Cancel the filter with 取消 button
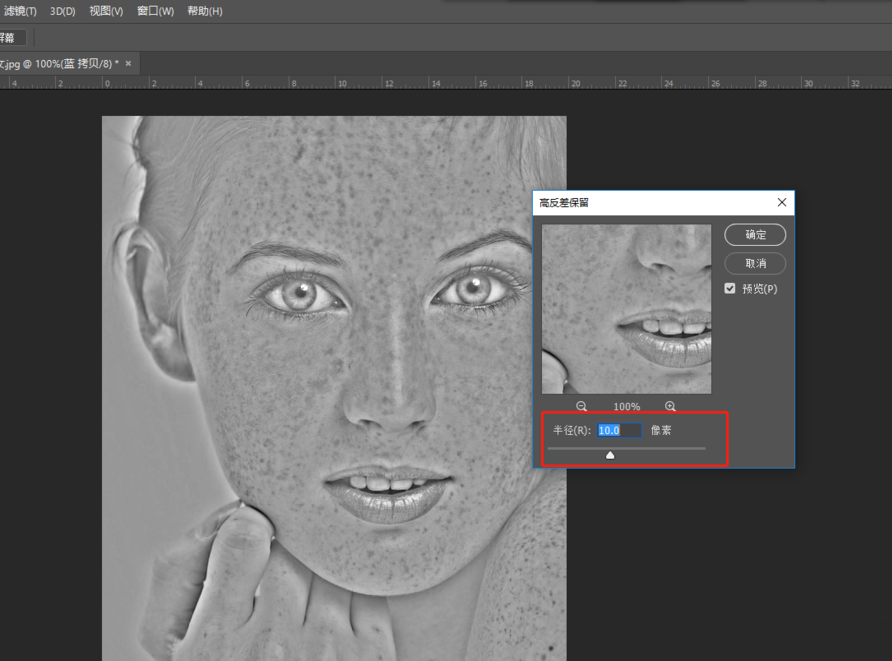892x661 pixels. pyautogui.click(x=755, y=264)
